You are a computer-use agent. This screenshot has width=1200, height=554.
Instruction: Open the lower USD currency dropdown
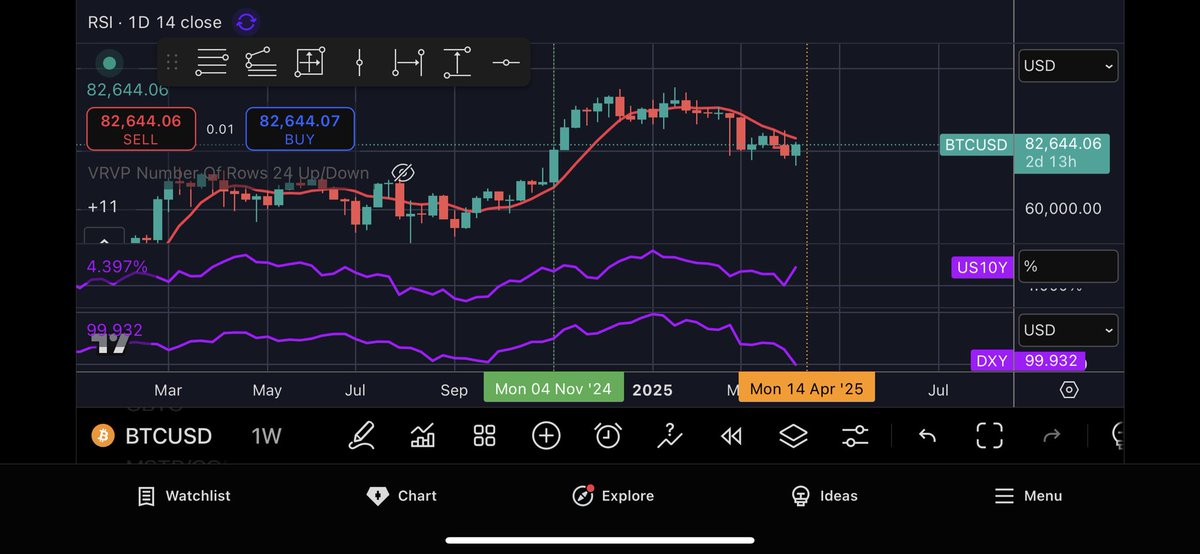click(1068, 330)
